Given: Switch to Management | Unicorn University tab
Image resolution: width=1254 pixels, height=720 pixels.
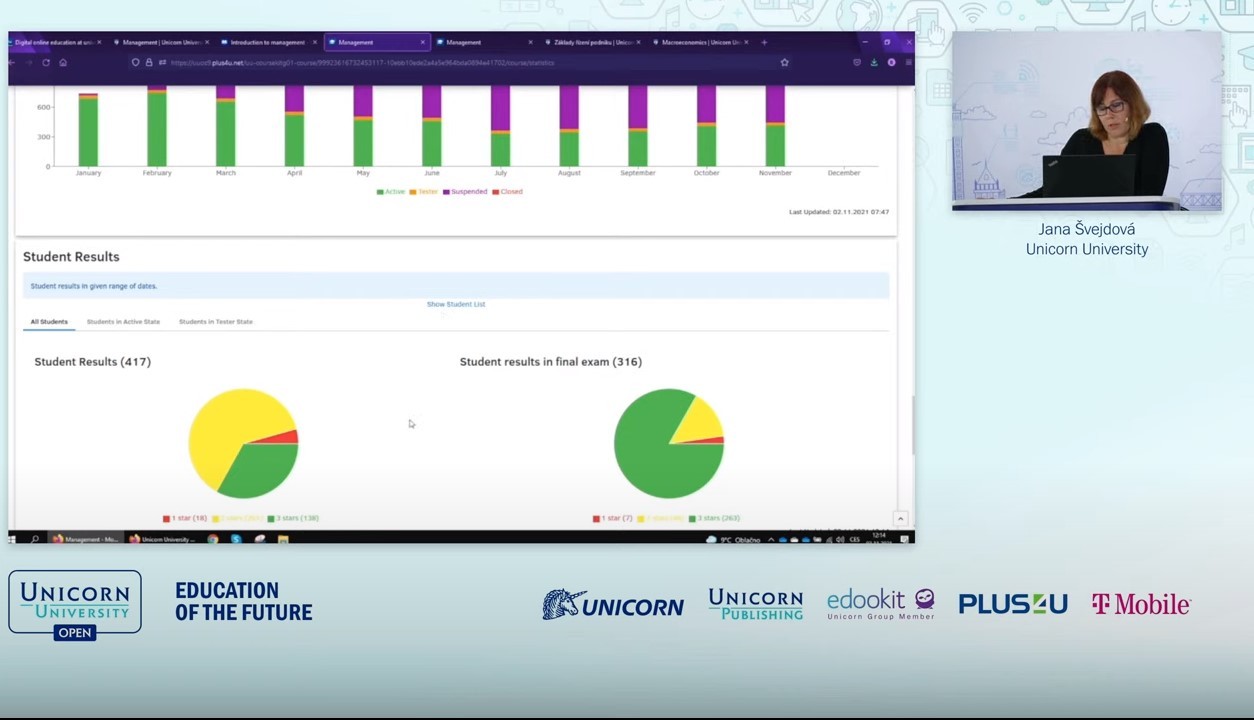Looking at the screenshot, I should (x=161, y=42).
